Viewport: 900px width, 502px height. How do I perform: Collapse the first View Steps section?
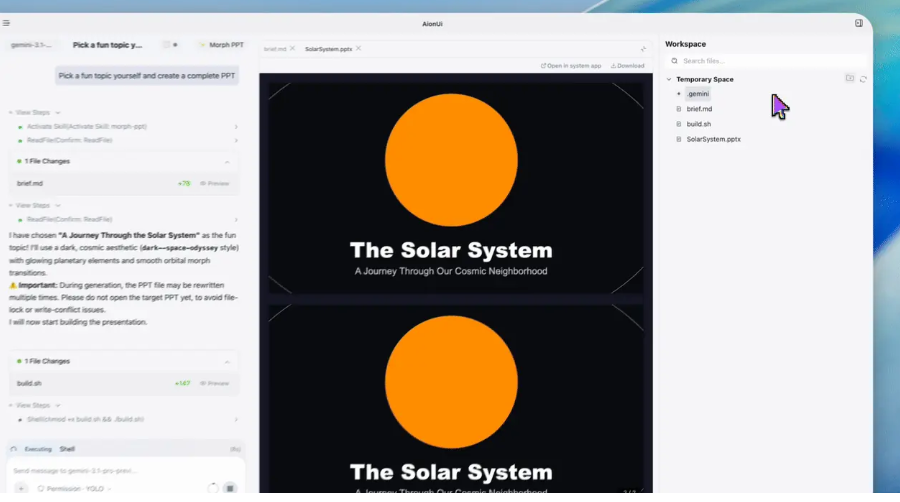point(34,112)
